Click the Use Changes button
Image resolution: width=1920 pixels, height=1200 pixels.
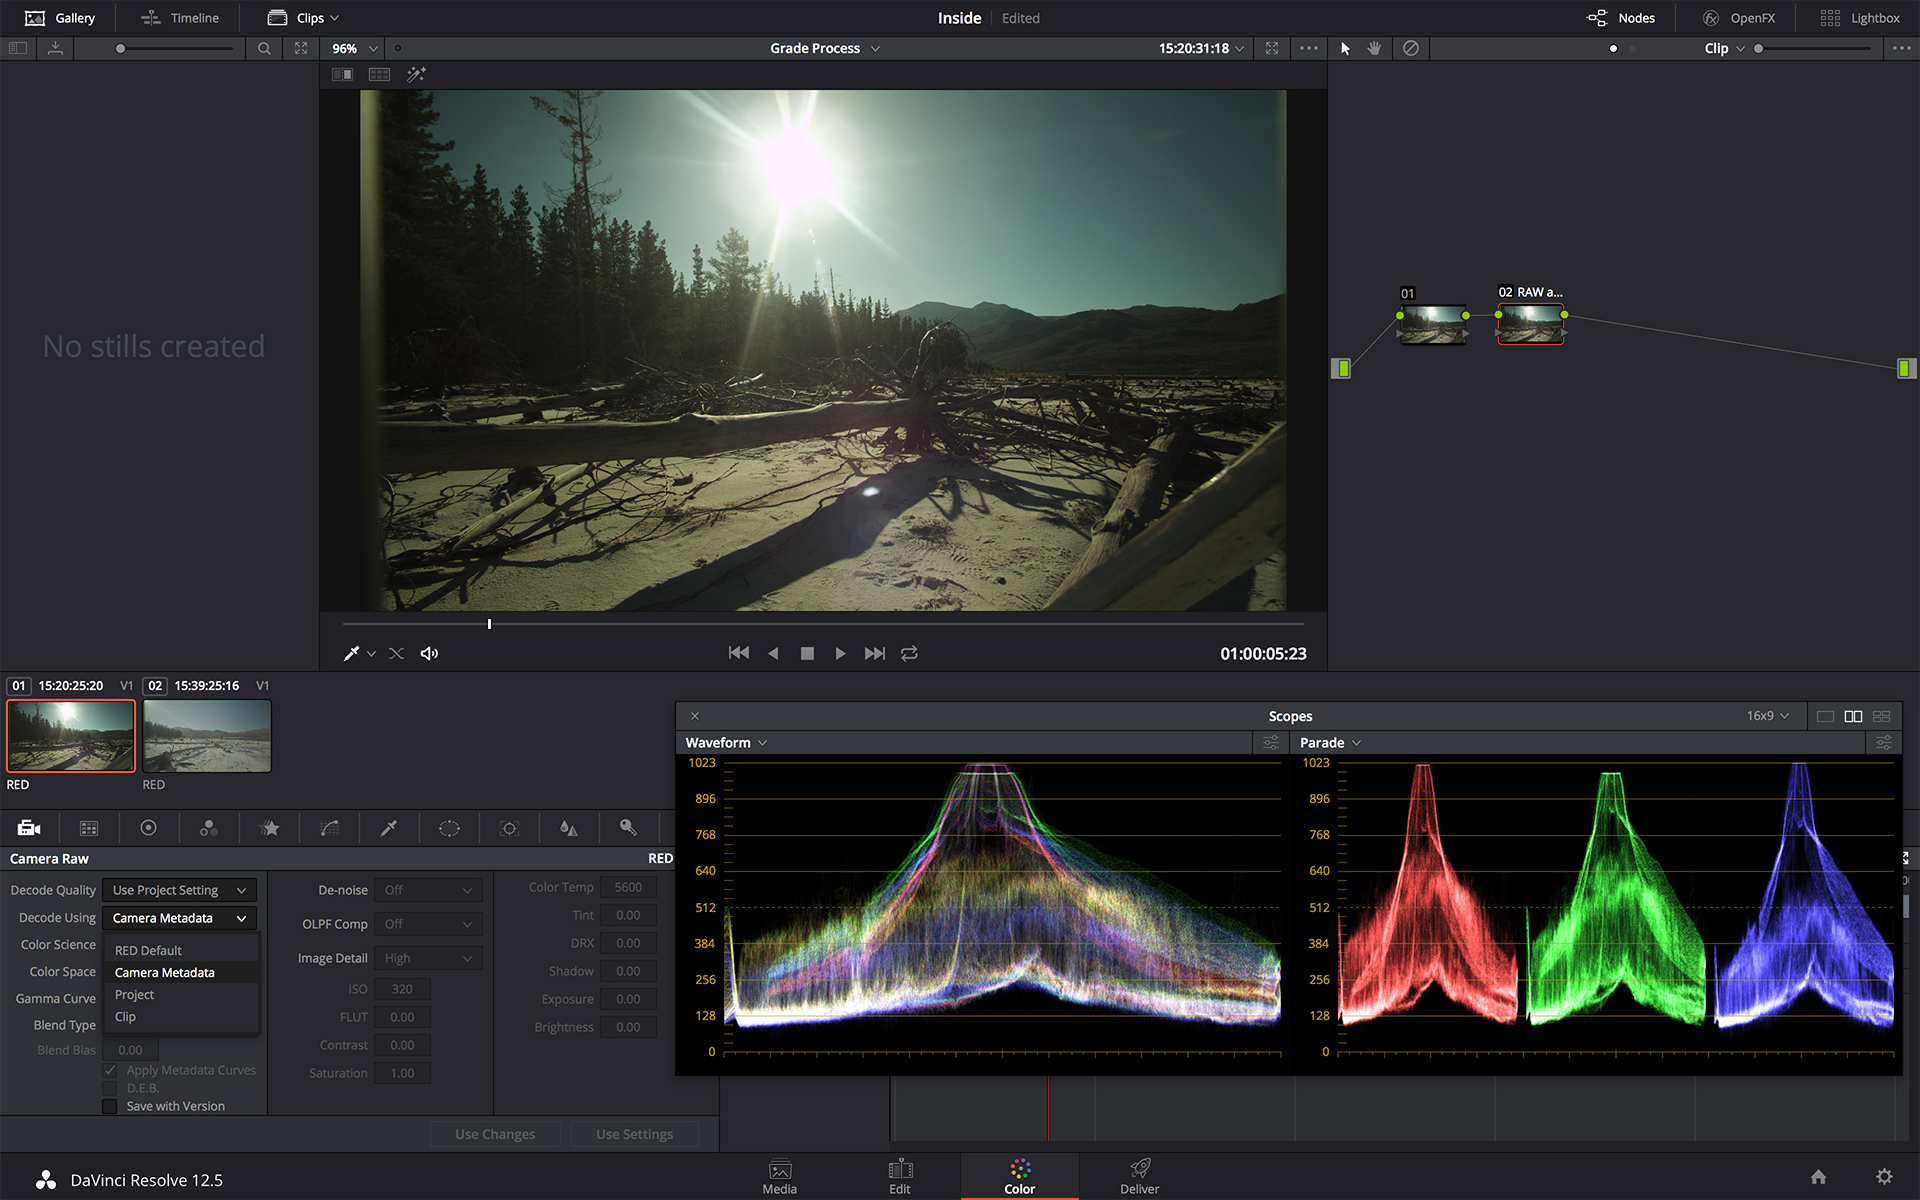pos(495,1134)
